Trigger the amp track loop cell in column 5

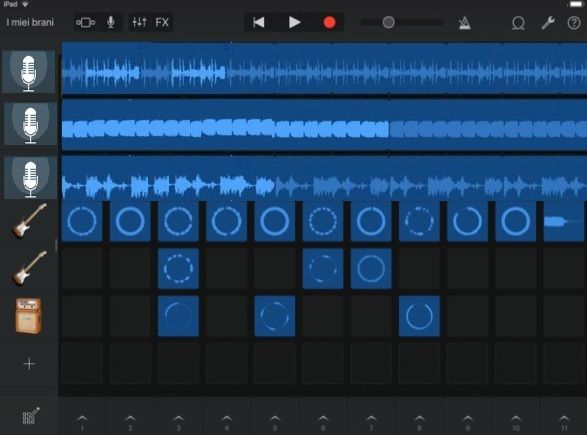coord(275,316)
